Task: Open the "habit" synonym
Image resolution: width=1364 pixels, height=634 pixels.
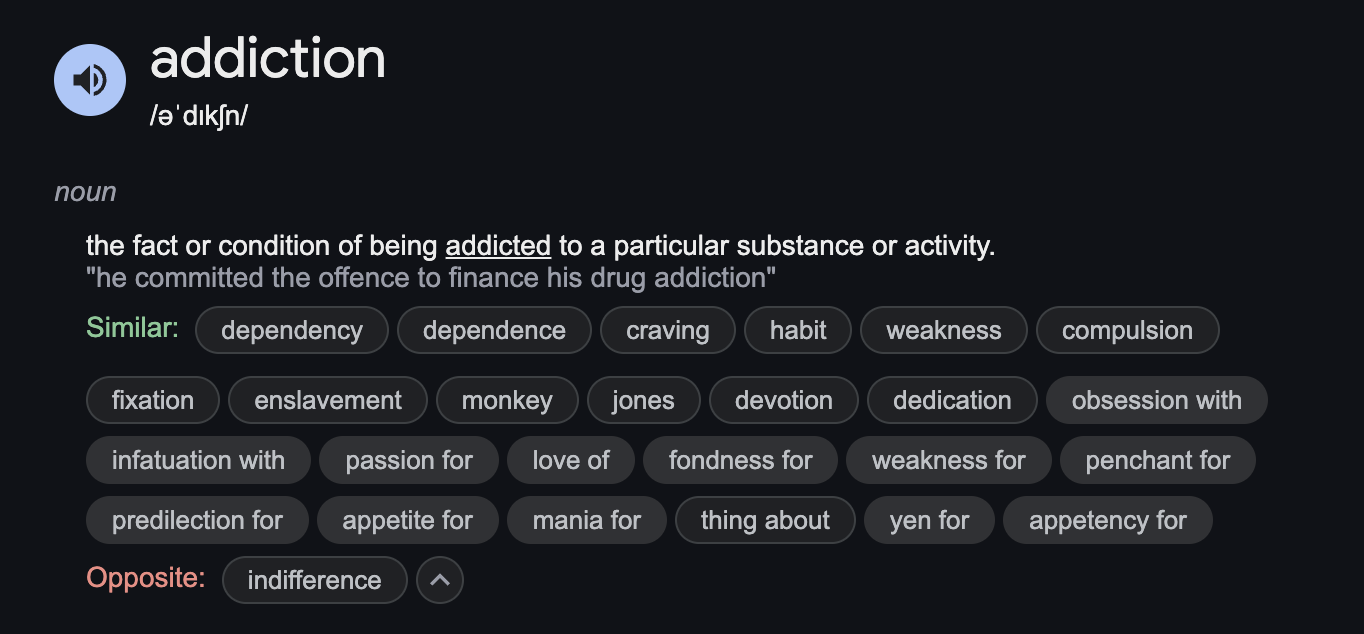Action: click(x=798, y=330)
